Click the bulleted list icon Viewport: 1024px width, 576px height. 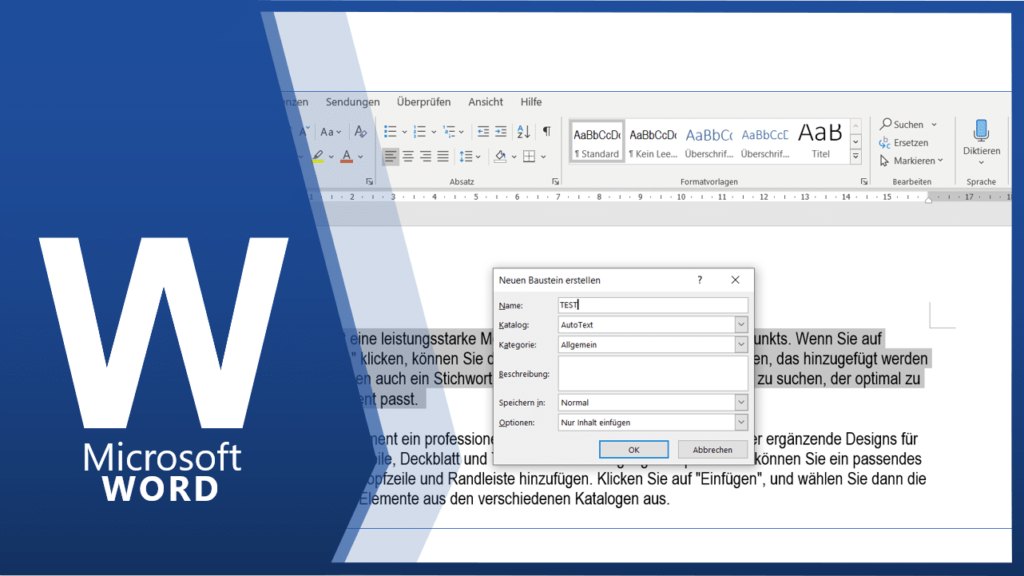point(390,132)
